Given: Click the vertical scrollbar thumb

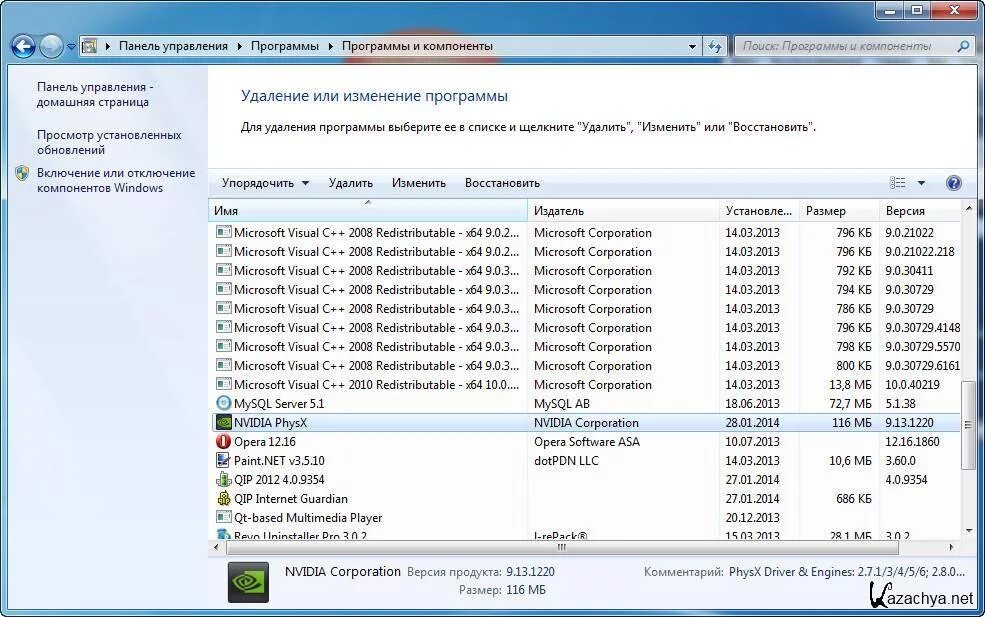Looking at the screenshot, I should click(x=967, y=425).
